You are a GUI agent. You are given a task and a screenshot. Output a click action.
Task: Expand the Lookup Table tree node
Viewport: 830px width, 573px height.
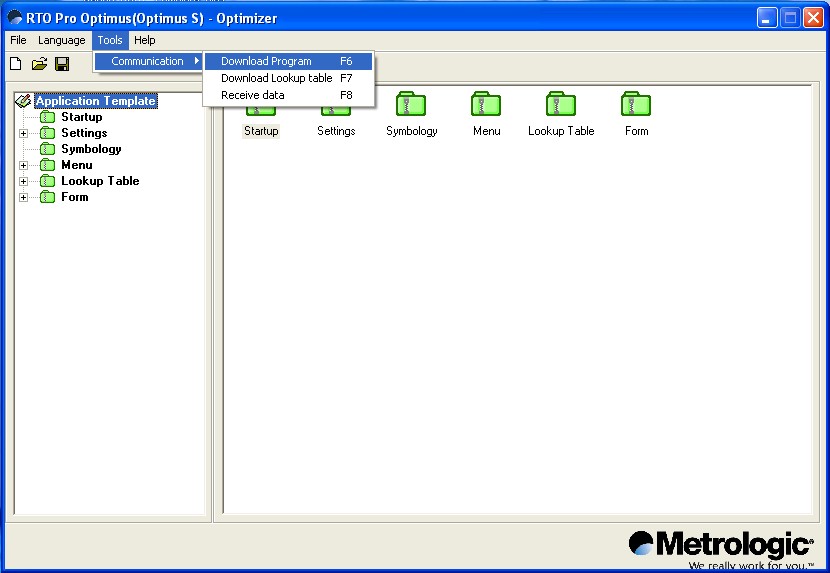24,181
